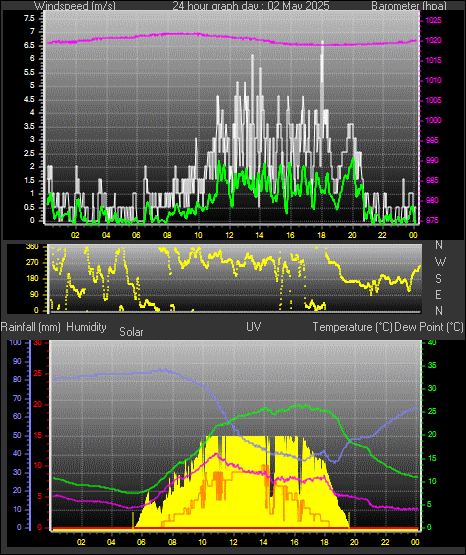Click the 985 barometer axis value
Image resolution: width=466 pixels, height=555 pixels.
432,180
